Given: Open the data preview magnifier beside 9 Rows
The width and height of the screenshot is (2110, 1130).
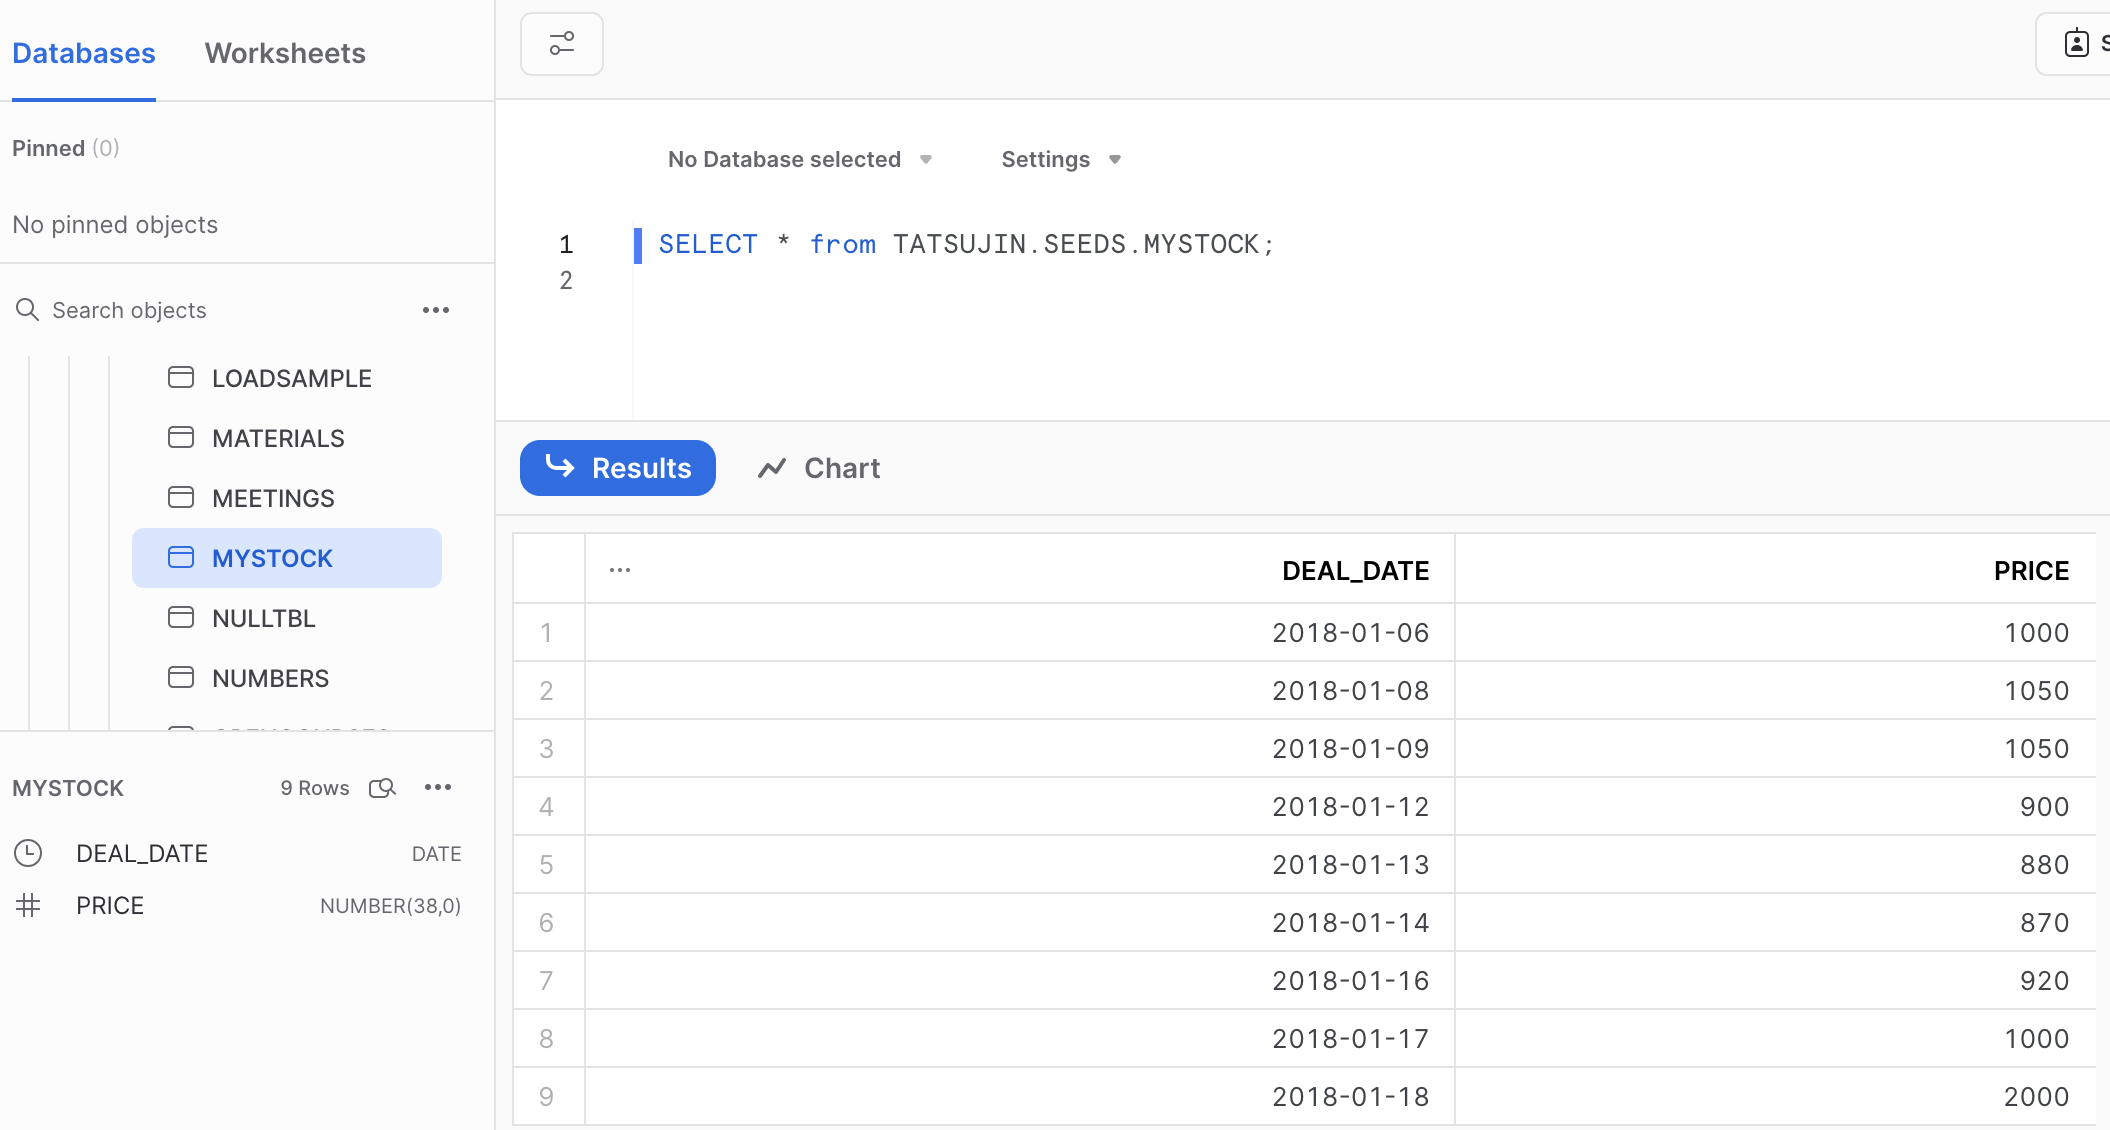Looking at the screenshot, I should pos(383,788).
